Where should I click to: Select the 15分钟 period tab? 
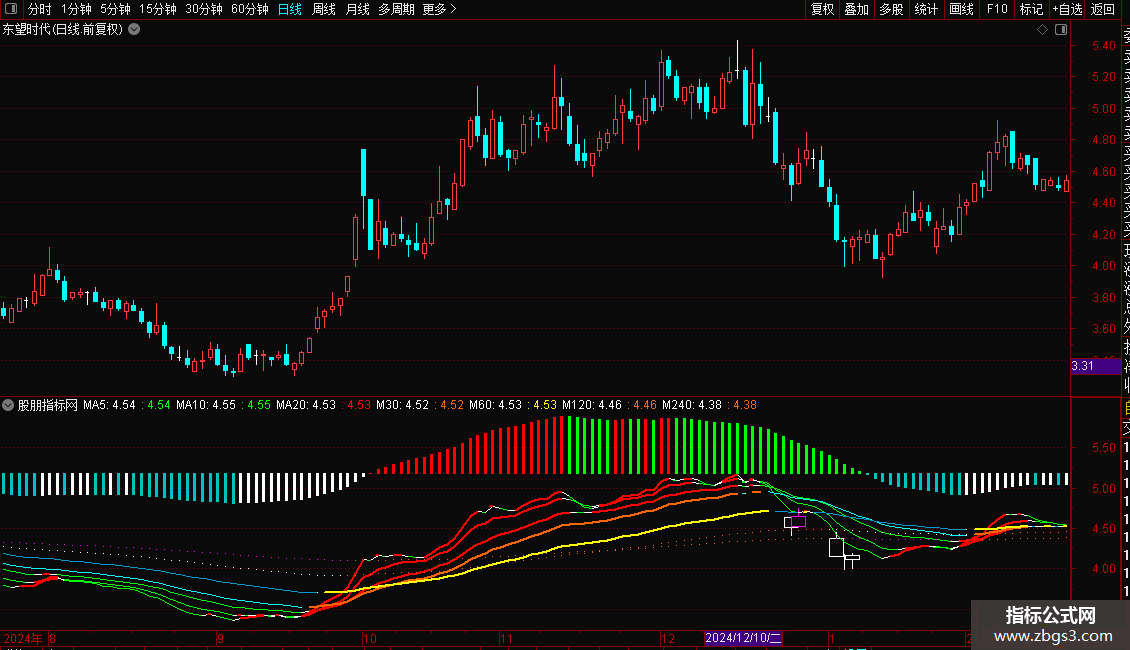click(x=158, y=9)
